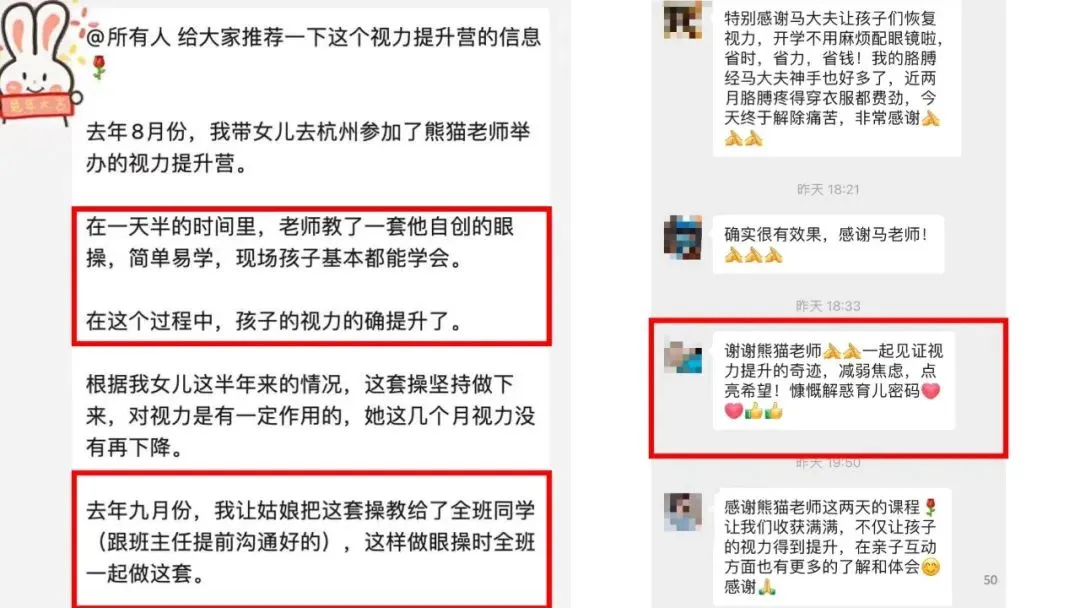Click praying hands emojis under 感谢马老师
Viewport: 1080px width, 608px height.
[754, 256]
